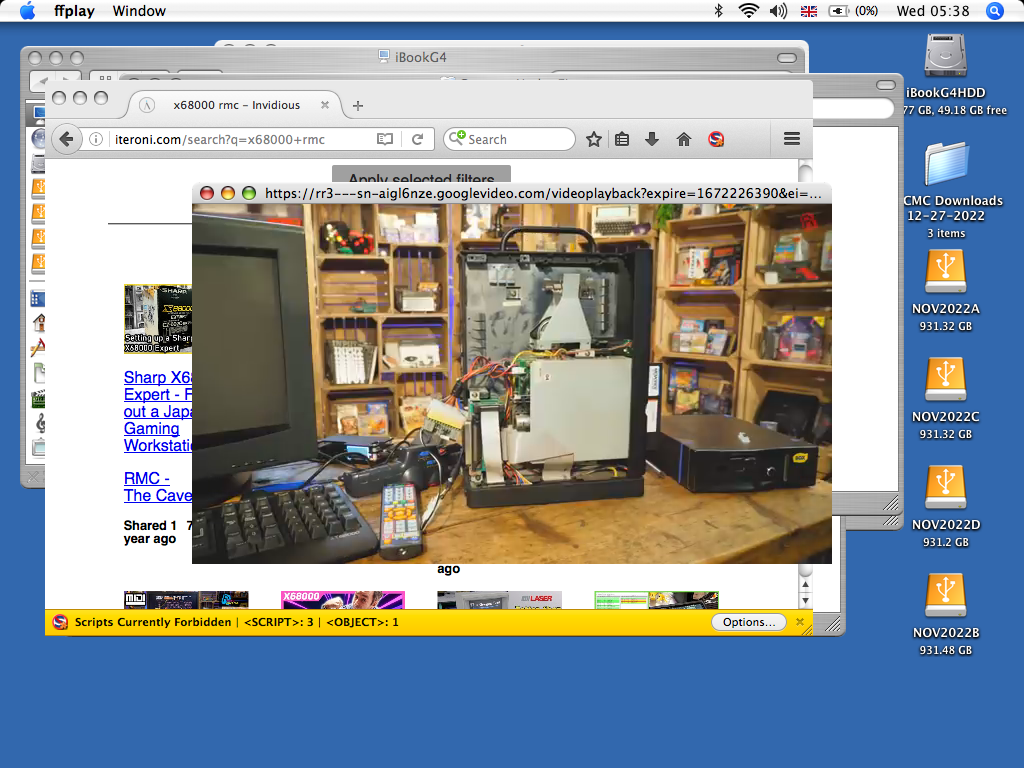Select the x68000 rmc – Invidious tab
Screen dimensions: 1024x768
point(236,105)
